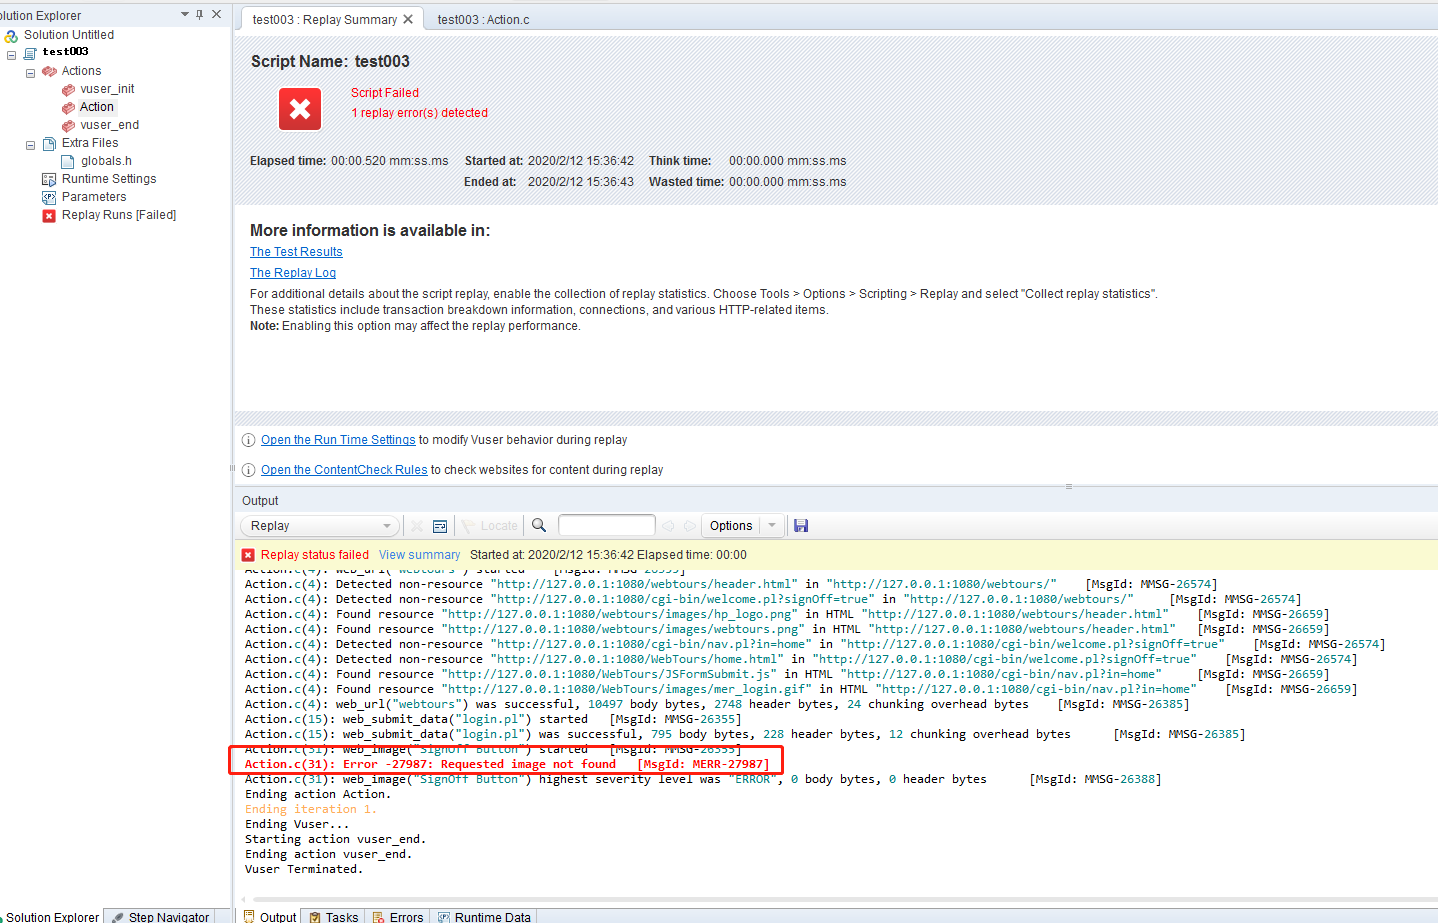Click the magnifier search icon

point(539,525)
